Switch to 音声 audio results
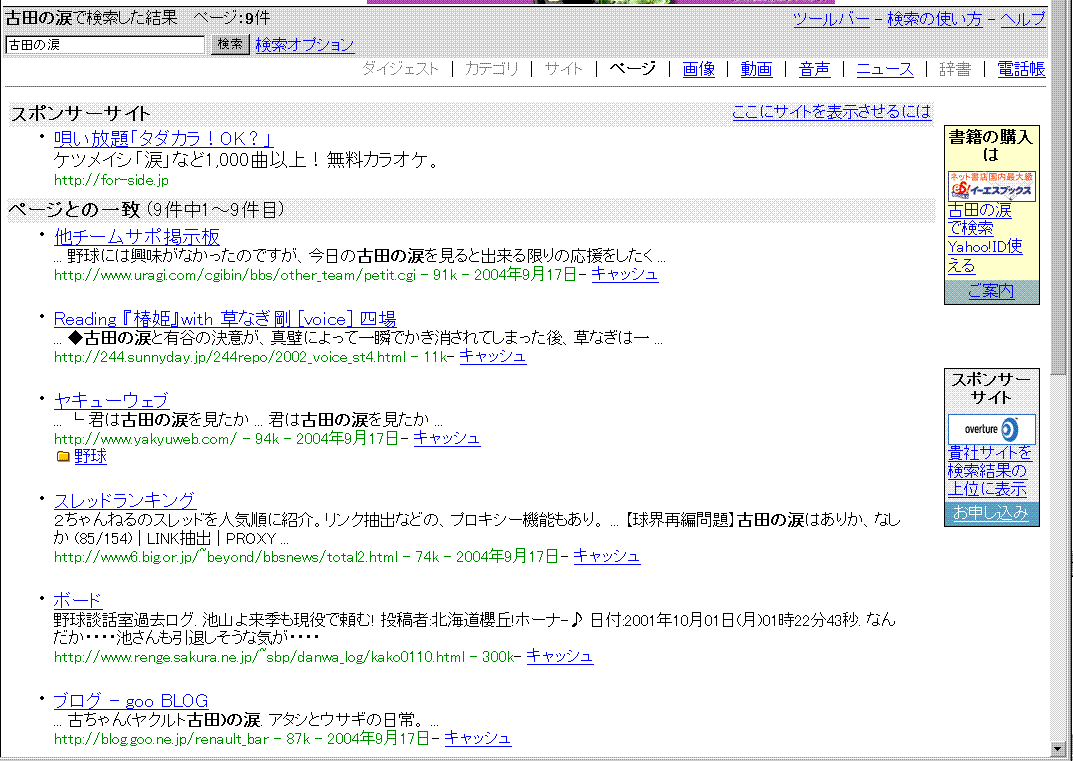The width and height of the screenshot is (1073, 761). (814, 68)
